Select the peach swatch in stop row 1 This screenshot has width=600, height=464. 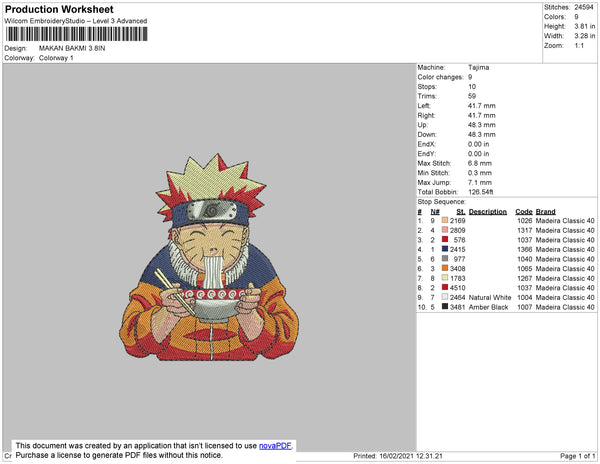coord(445,220)
